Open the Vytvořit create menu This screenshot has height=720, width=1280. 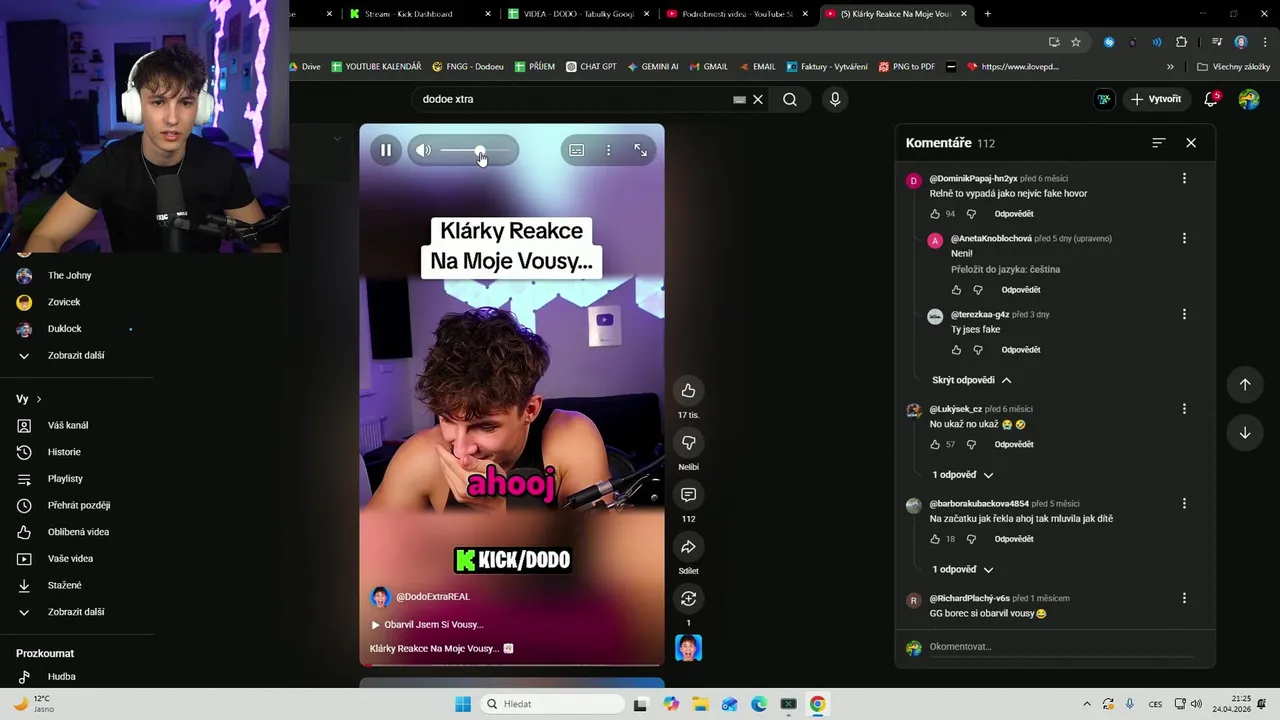(x=1156, y=99)
